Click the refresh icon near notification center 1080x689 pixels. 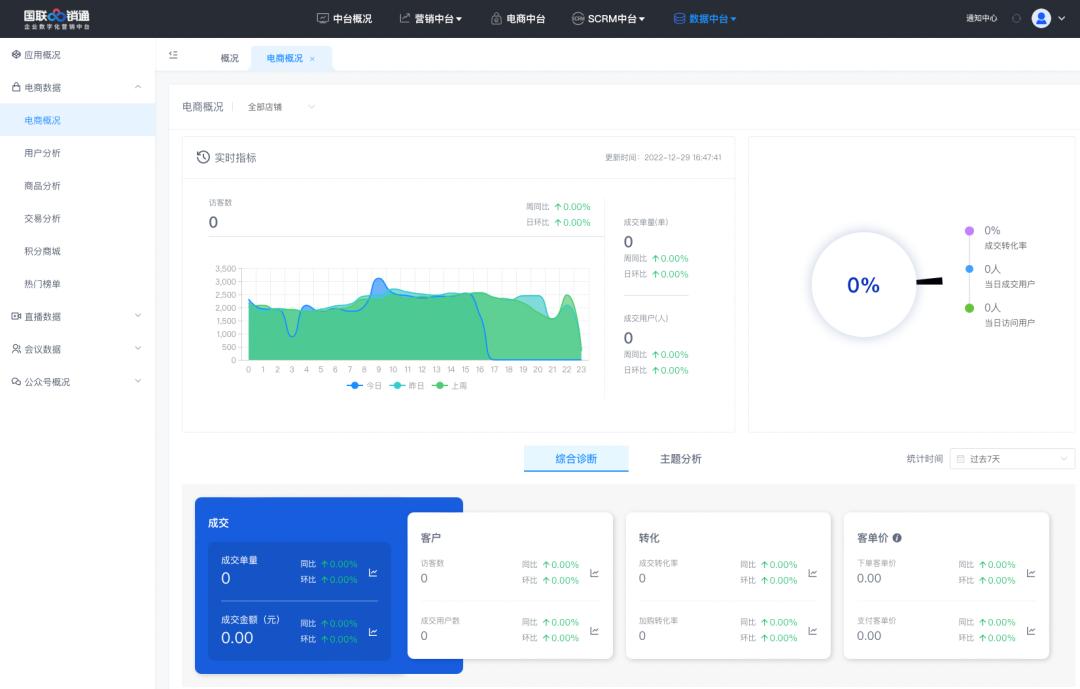[1016, 18]
